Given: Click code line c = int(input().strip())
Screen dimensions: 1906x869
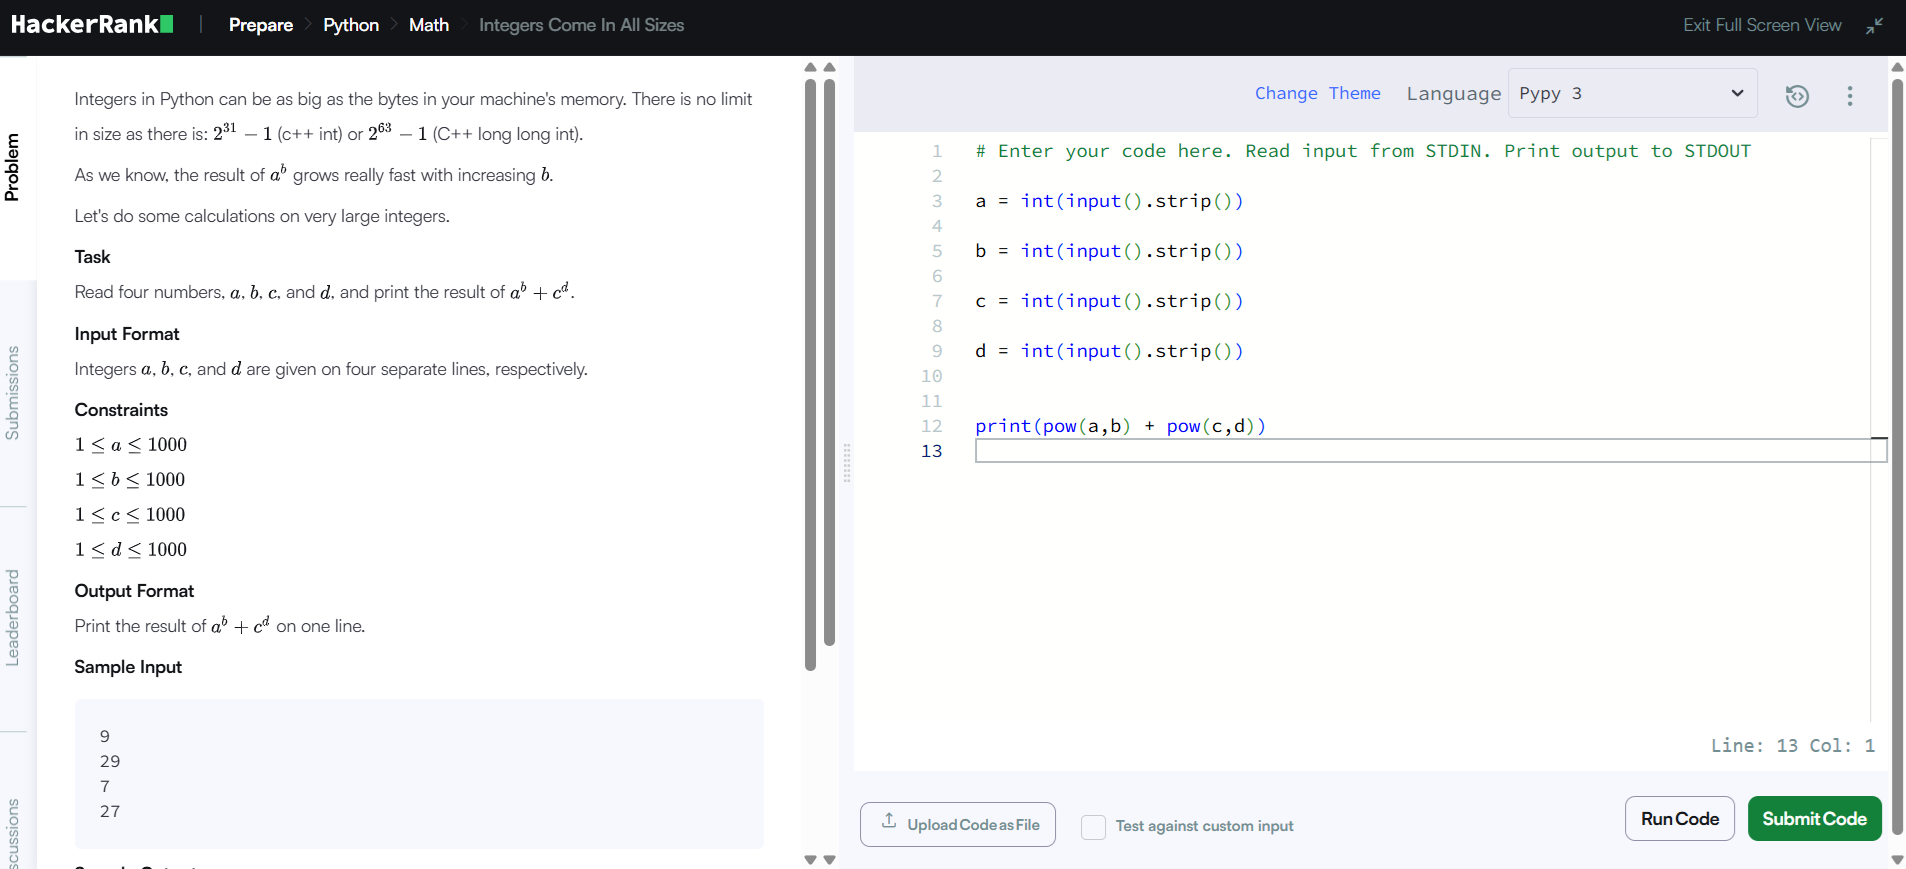Looking at the screenshot, I should pos(1109,301).
